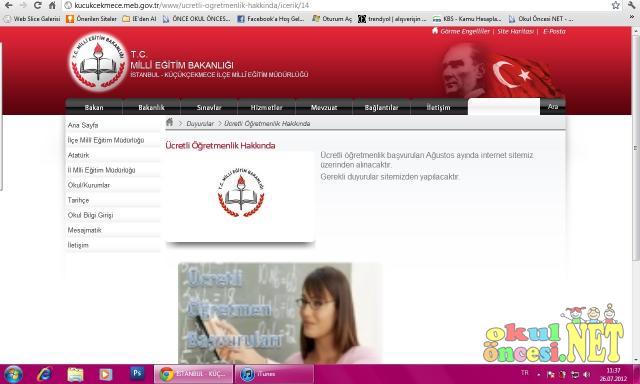Click Action Center flag tray icon
The height and width of the screenshot is (384, 640).
551,374
